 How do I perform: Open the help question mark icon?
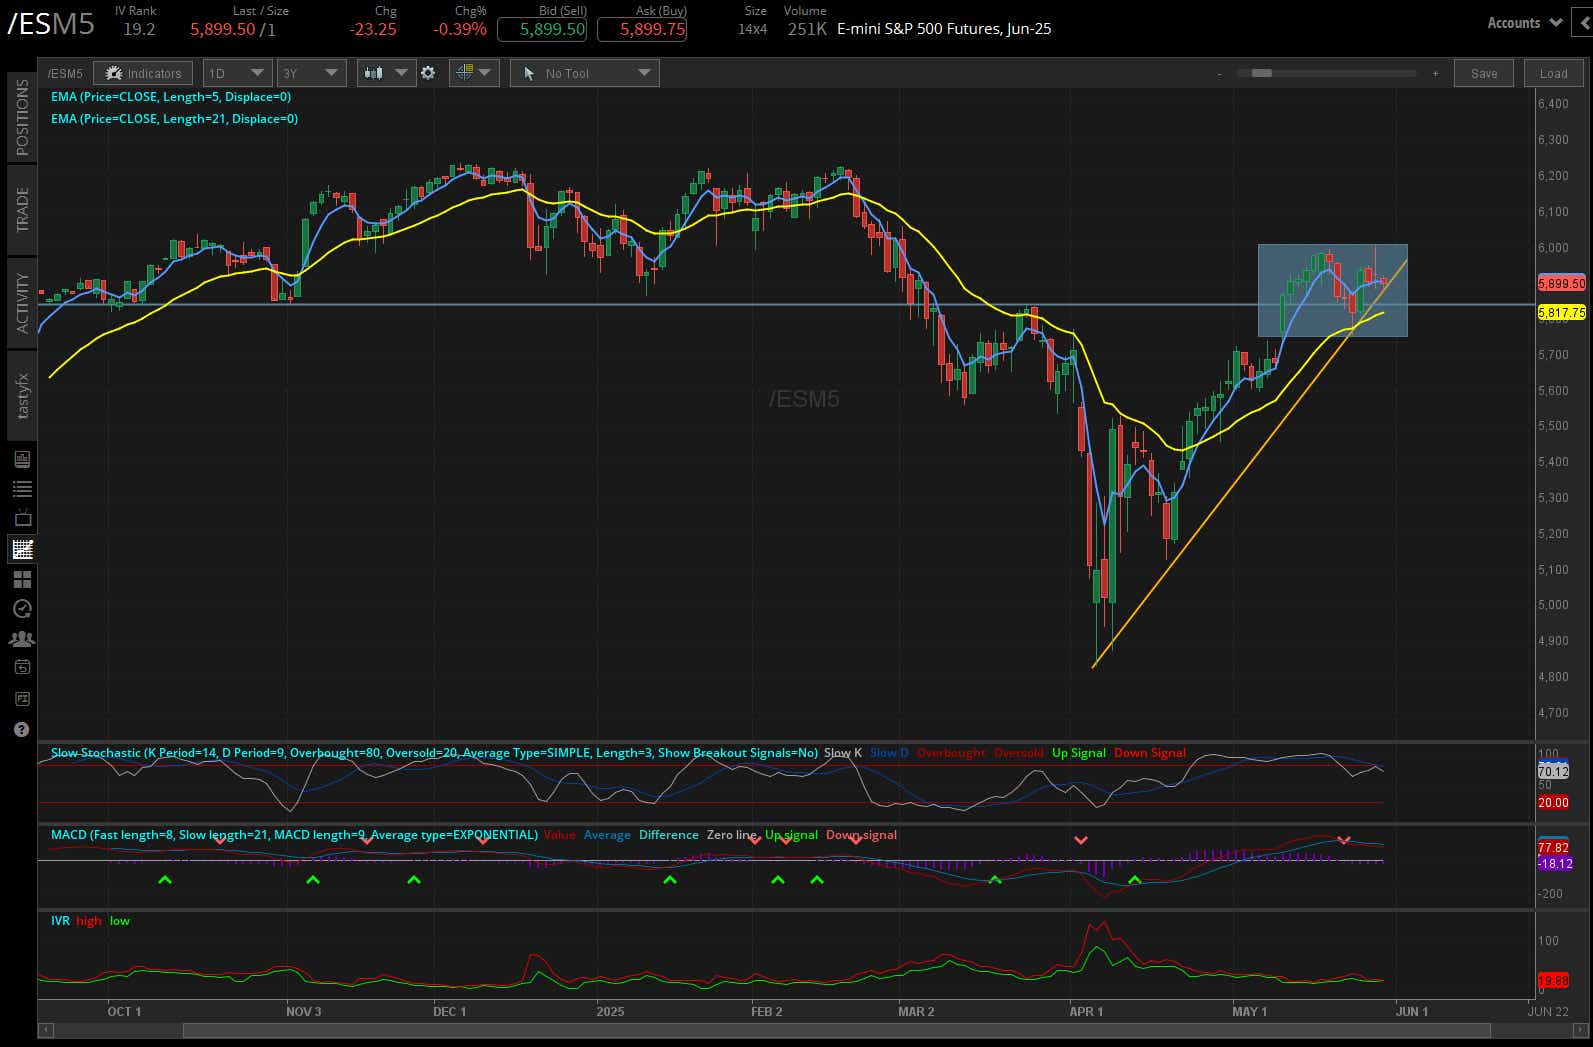coord(21,729)
